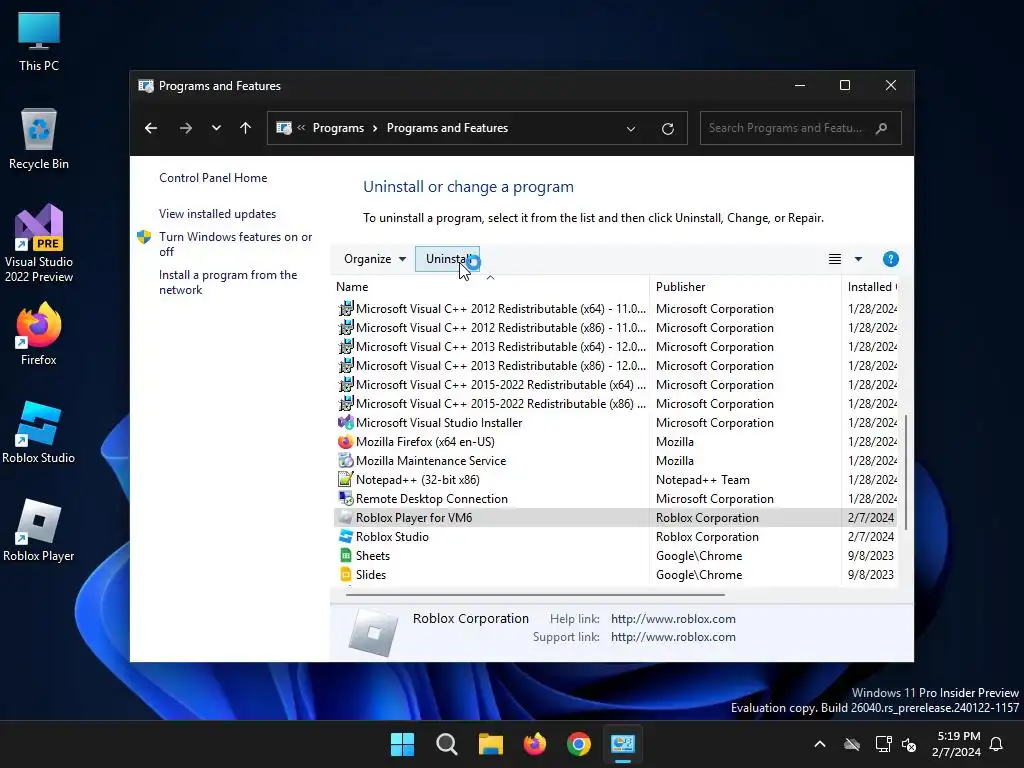Click Programs and Features breadcrumb
The image size is (1024, 768).
pyautogui.click(x=447, y=128)
